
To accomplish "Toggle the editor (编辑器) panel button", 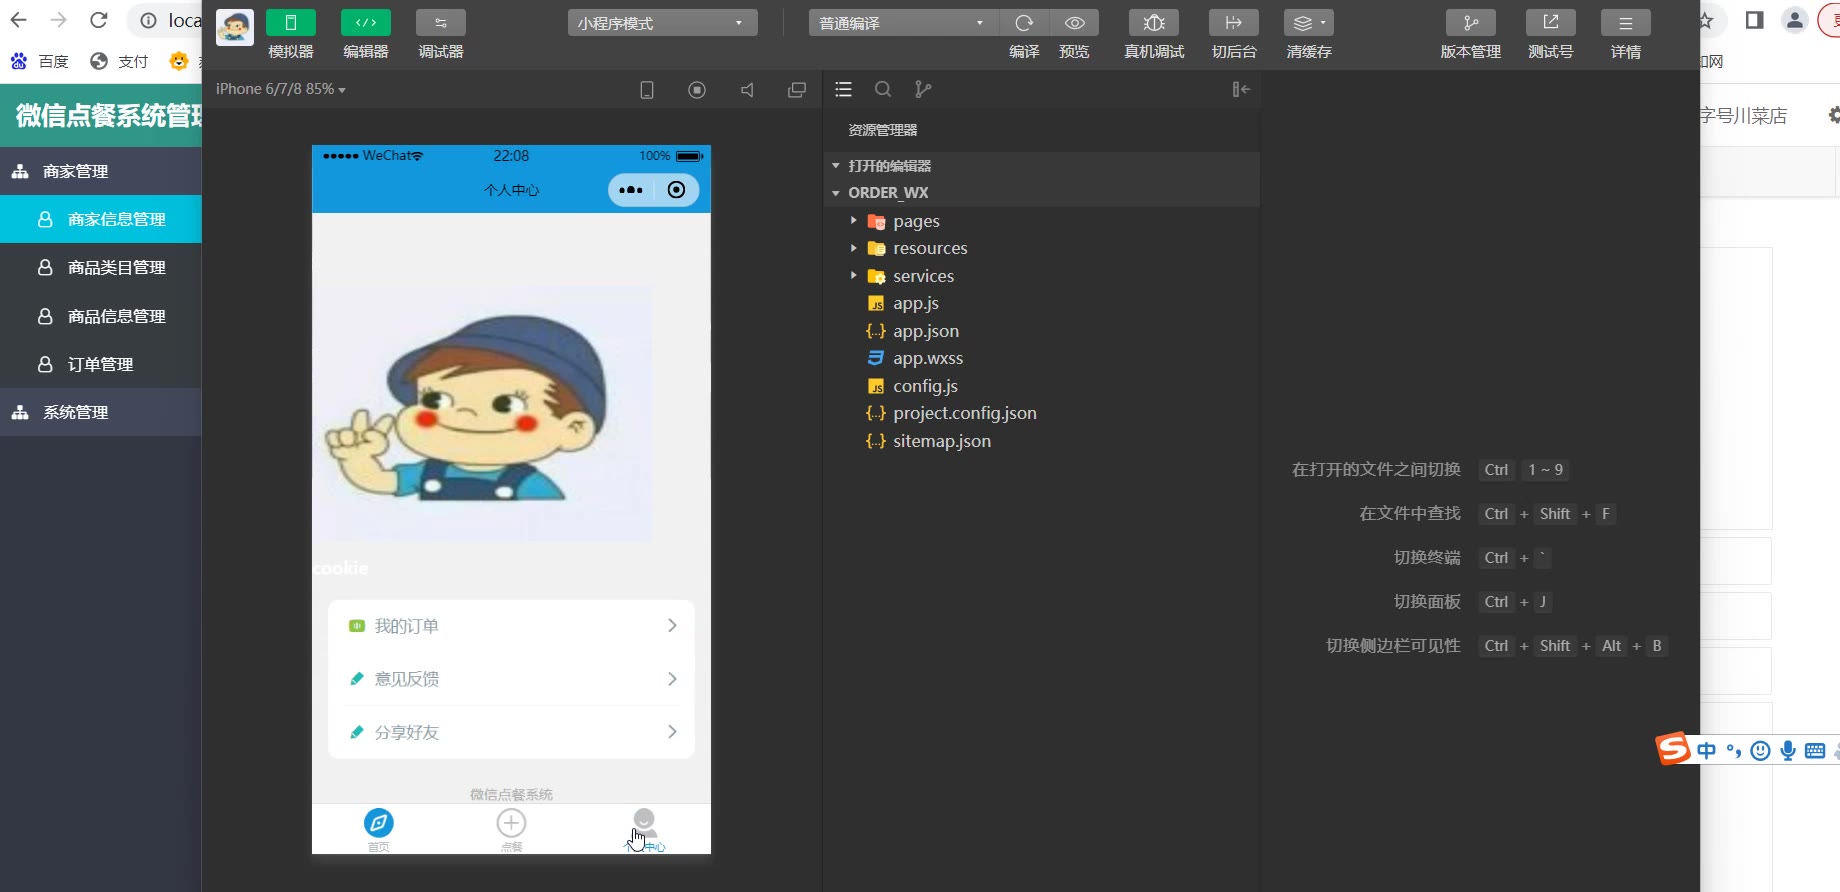I will [x=366, y=23].
